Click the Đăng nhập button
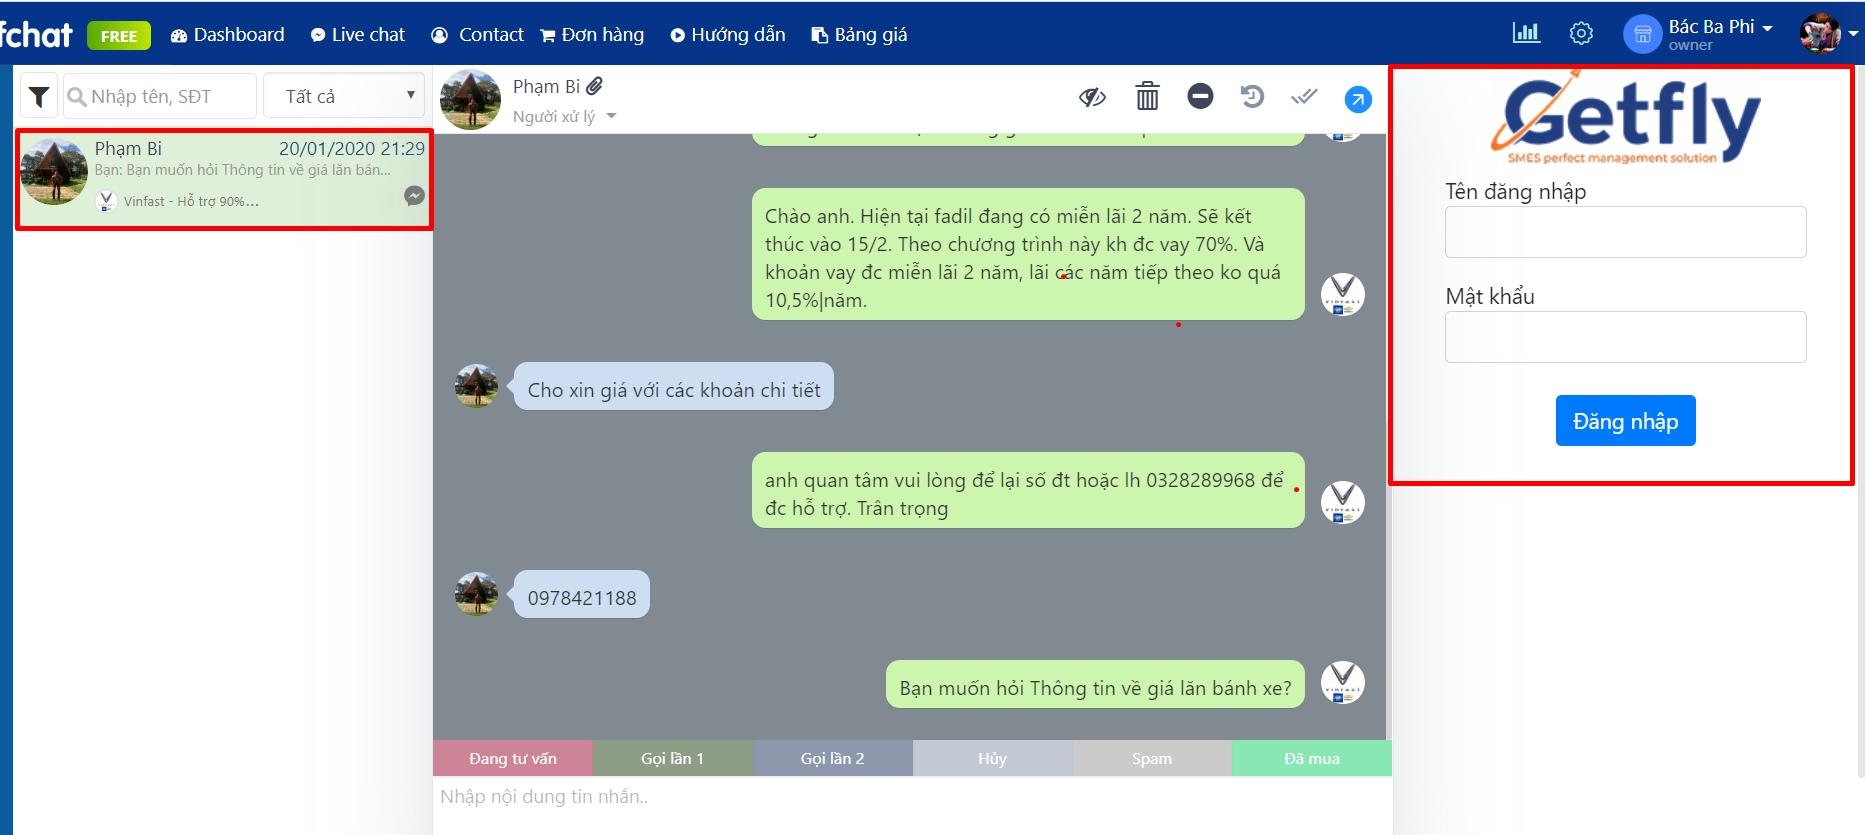This screenshot has width=1865, height=835. click(1625, 421)
